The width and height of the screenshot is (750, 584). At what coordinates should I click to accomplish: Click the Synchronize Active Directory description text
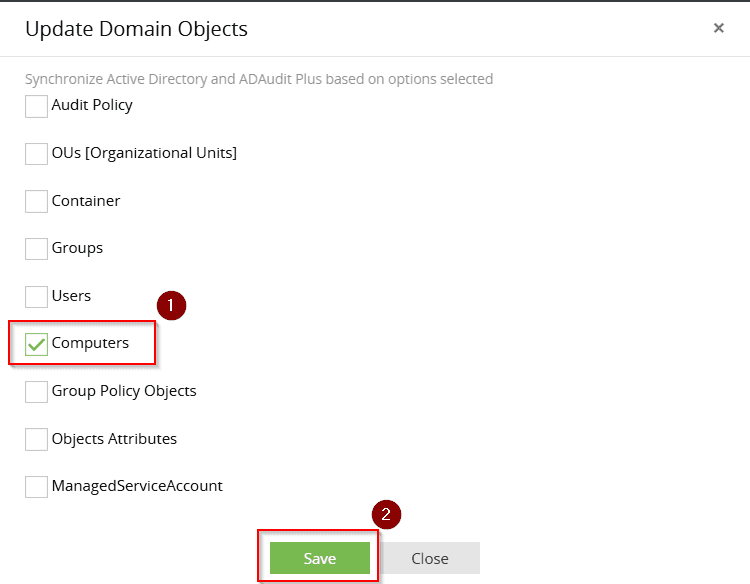(x=259, y=79)
